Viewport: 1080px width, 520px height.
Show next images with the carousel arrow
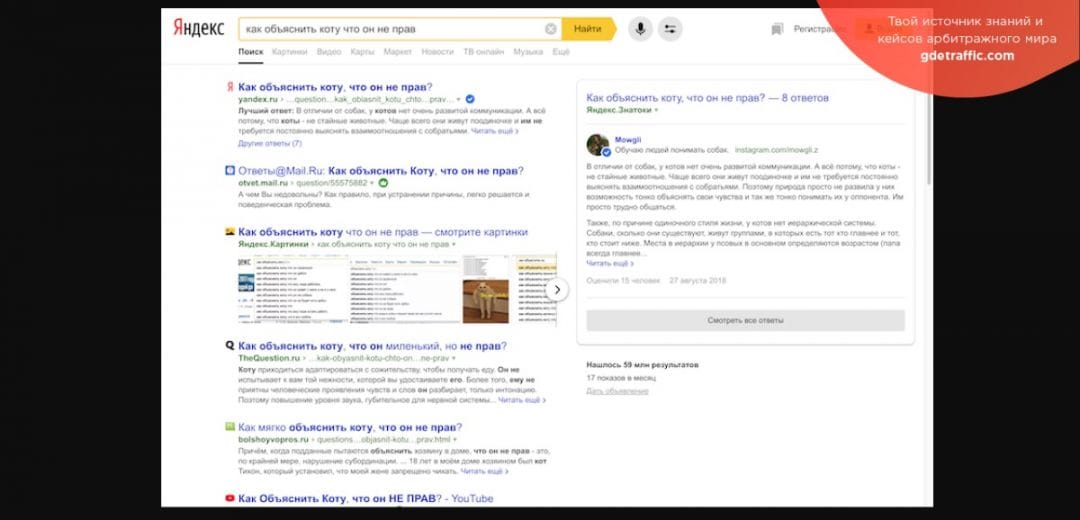pyautogui.click(x=559, y=289)
